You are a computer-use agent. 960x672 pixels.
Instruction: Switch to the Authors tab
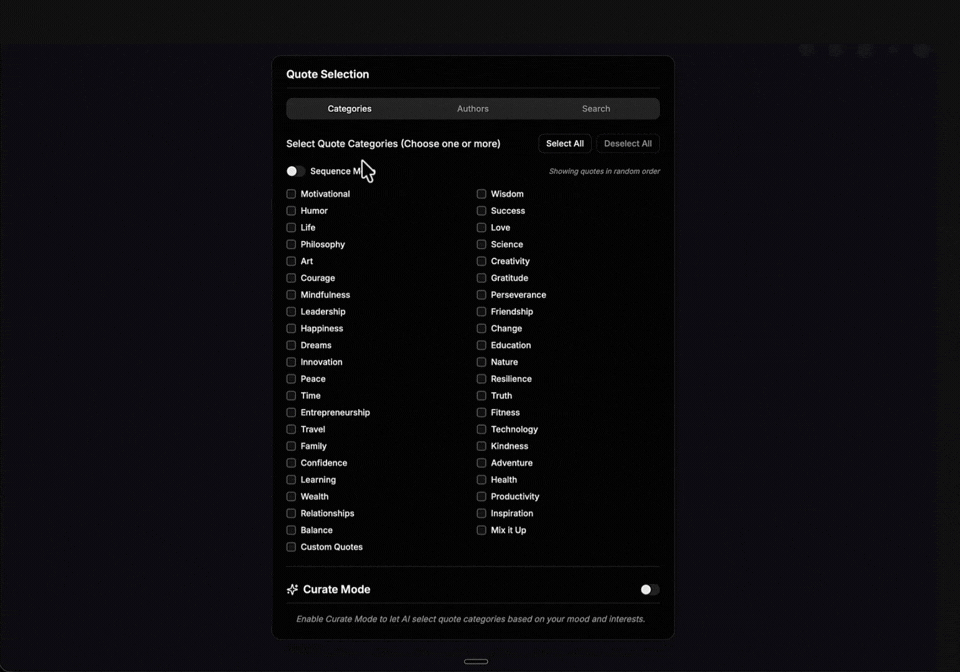(x=473, y=109)
